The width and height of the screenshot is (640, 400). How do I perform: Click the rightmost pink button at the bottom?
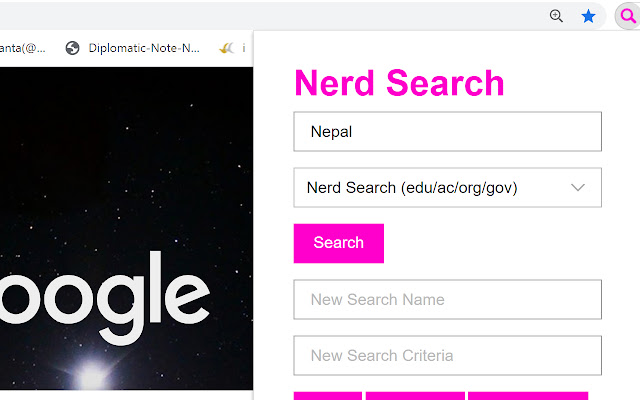[527, 396]
